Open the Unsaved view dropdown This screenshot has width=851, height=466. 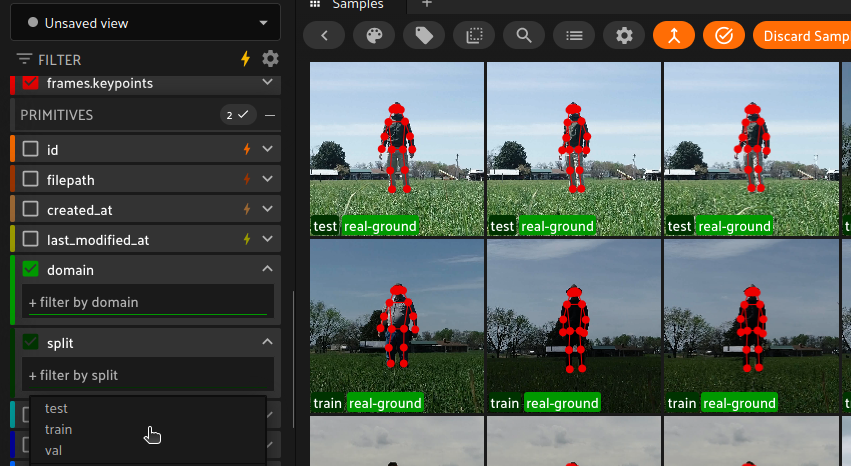[x=145, y=23]
